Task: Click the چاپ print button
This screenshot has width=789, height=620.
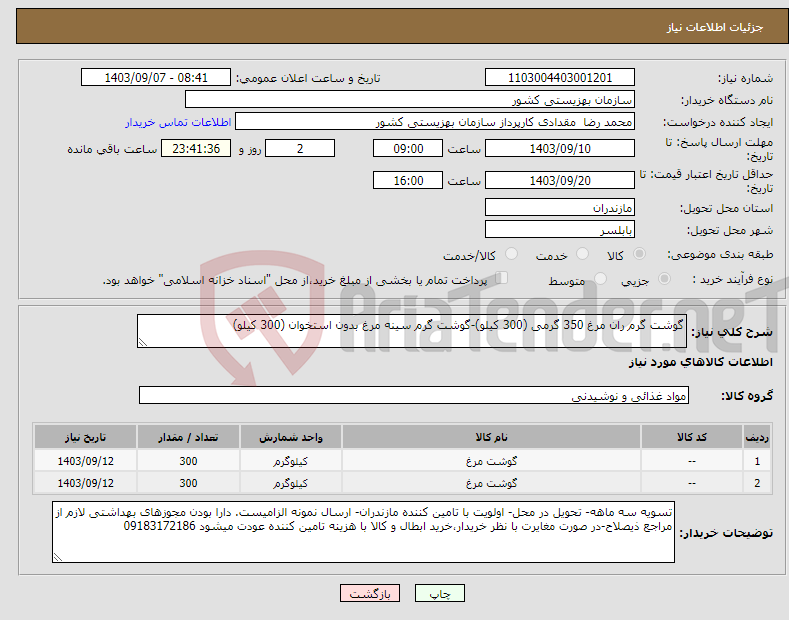Action: click(x=440, y=593)
